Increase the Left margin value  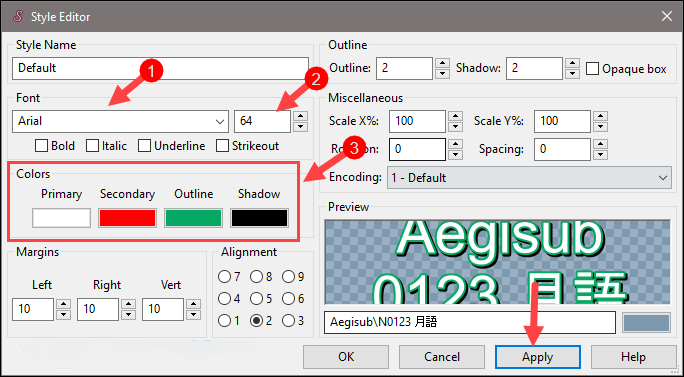tap(64, 304)
